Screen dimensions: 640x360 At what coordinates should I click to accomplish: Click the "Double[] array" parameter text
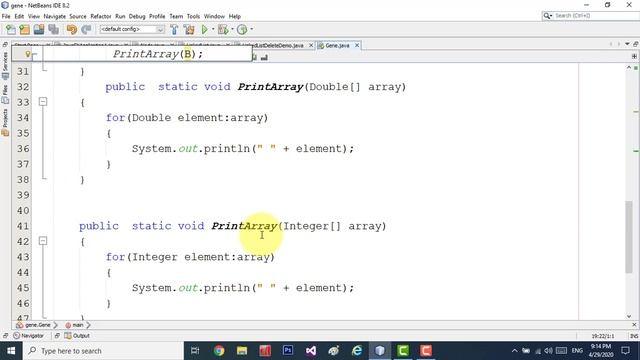pyautogui.click(x=355, y=87)
